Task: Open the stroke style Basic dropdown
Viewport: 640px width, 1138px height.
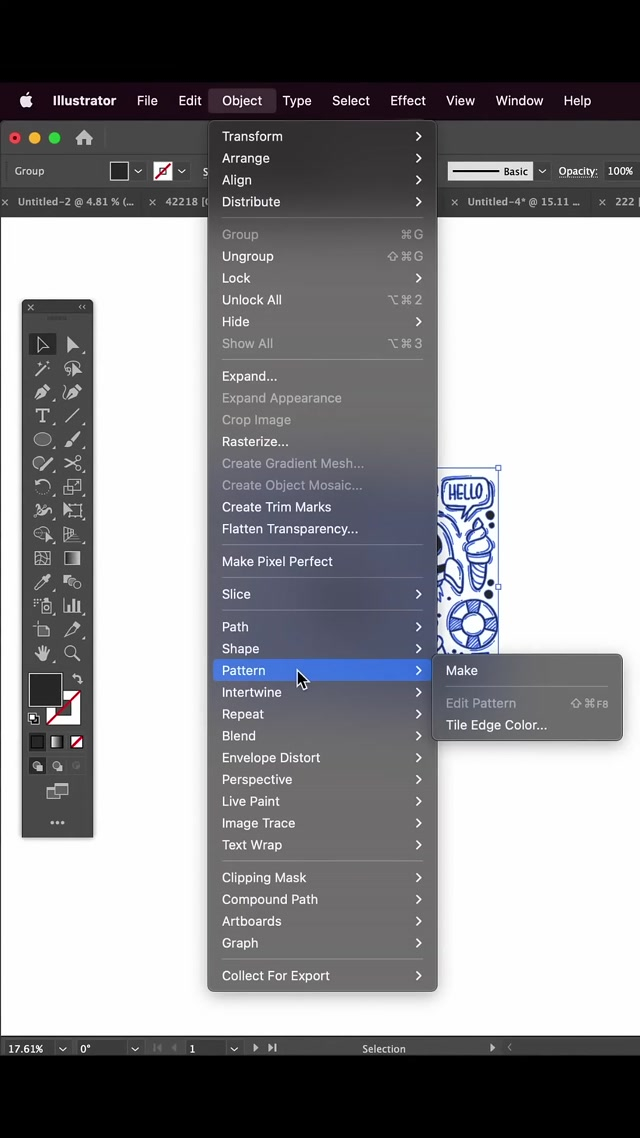Action: tap(542, 171)
